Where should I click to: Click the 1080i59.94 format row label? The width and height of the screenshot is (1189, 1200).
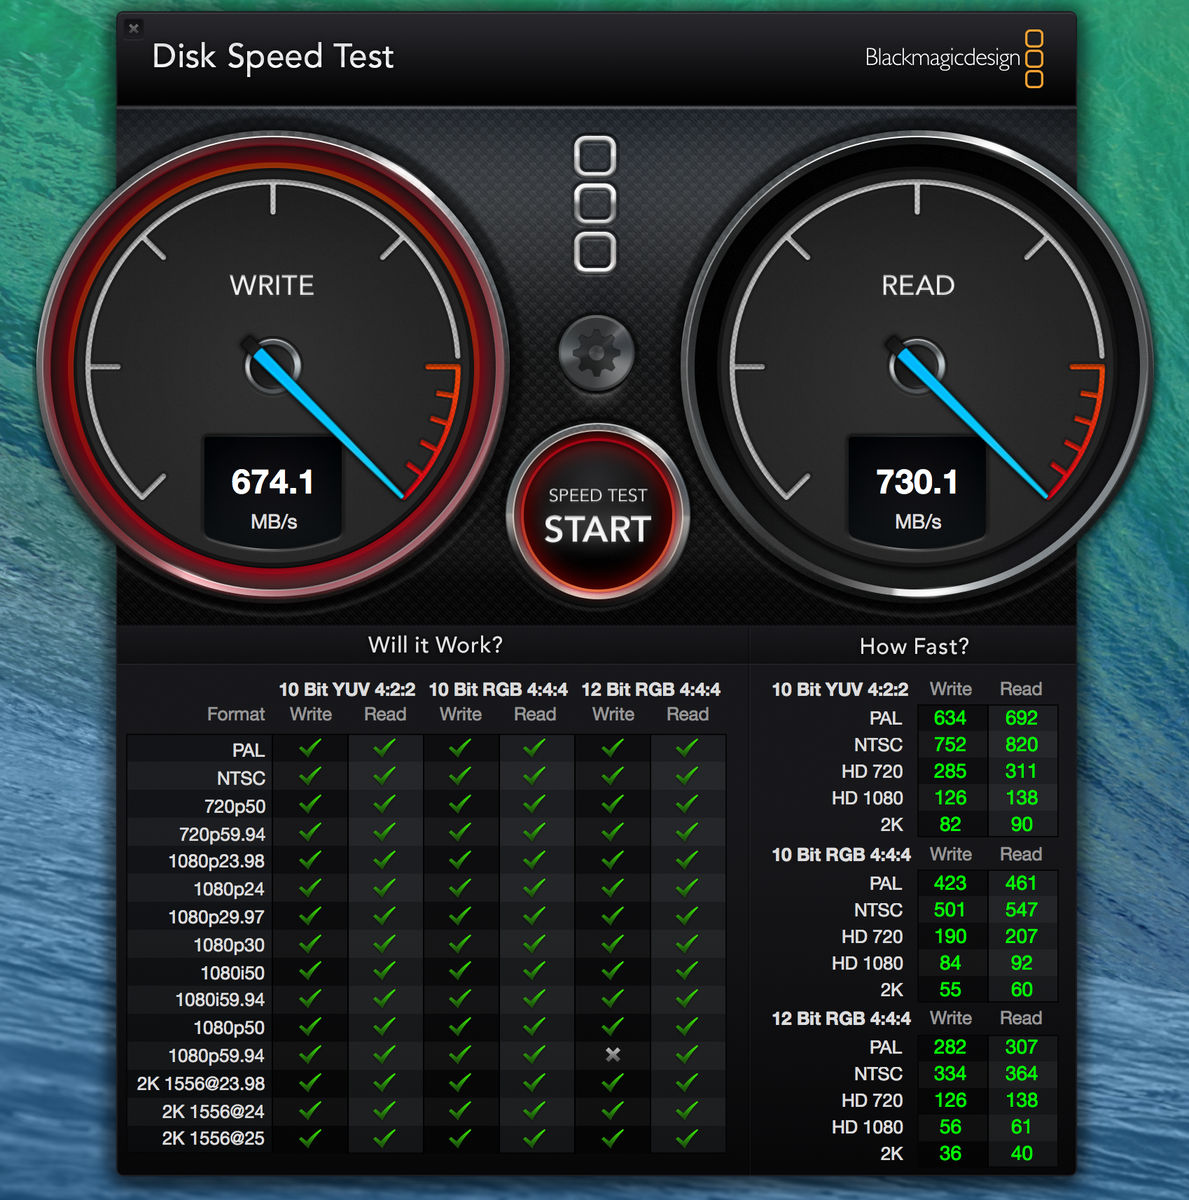[220, 1000]
